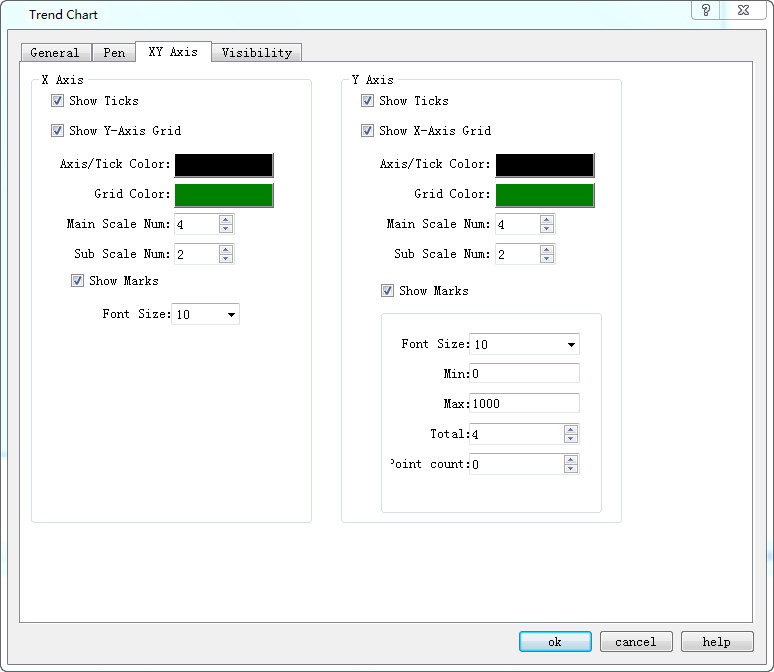
Task: Open X Axis Font Size dropdown
Action: coord(205,315)
